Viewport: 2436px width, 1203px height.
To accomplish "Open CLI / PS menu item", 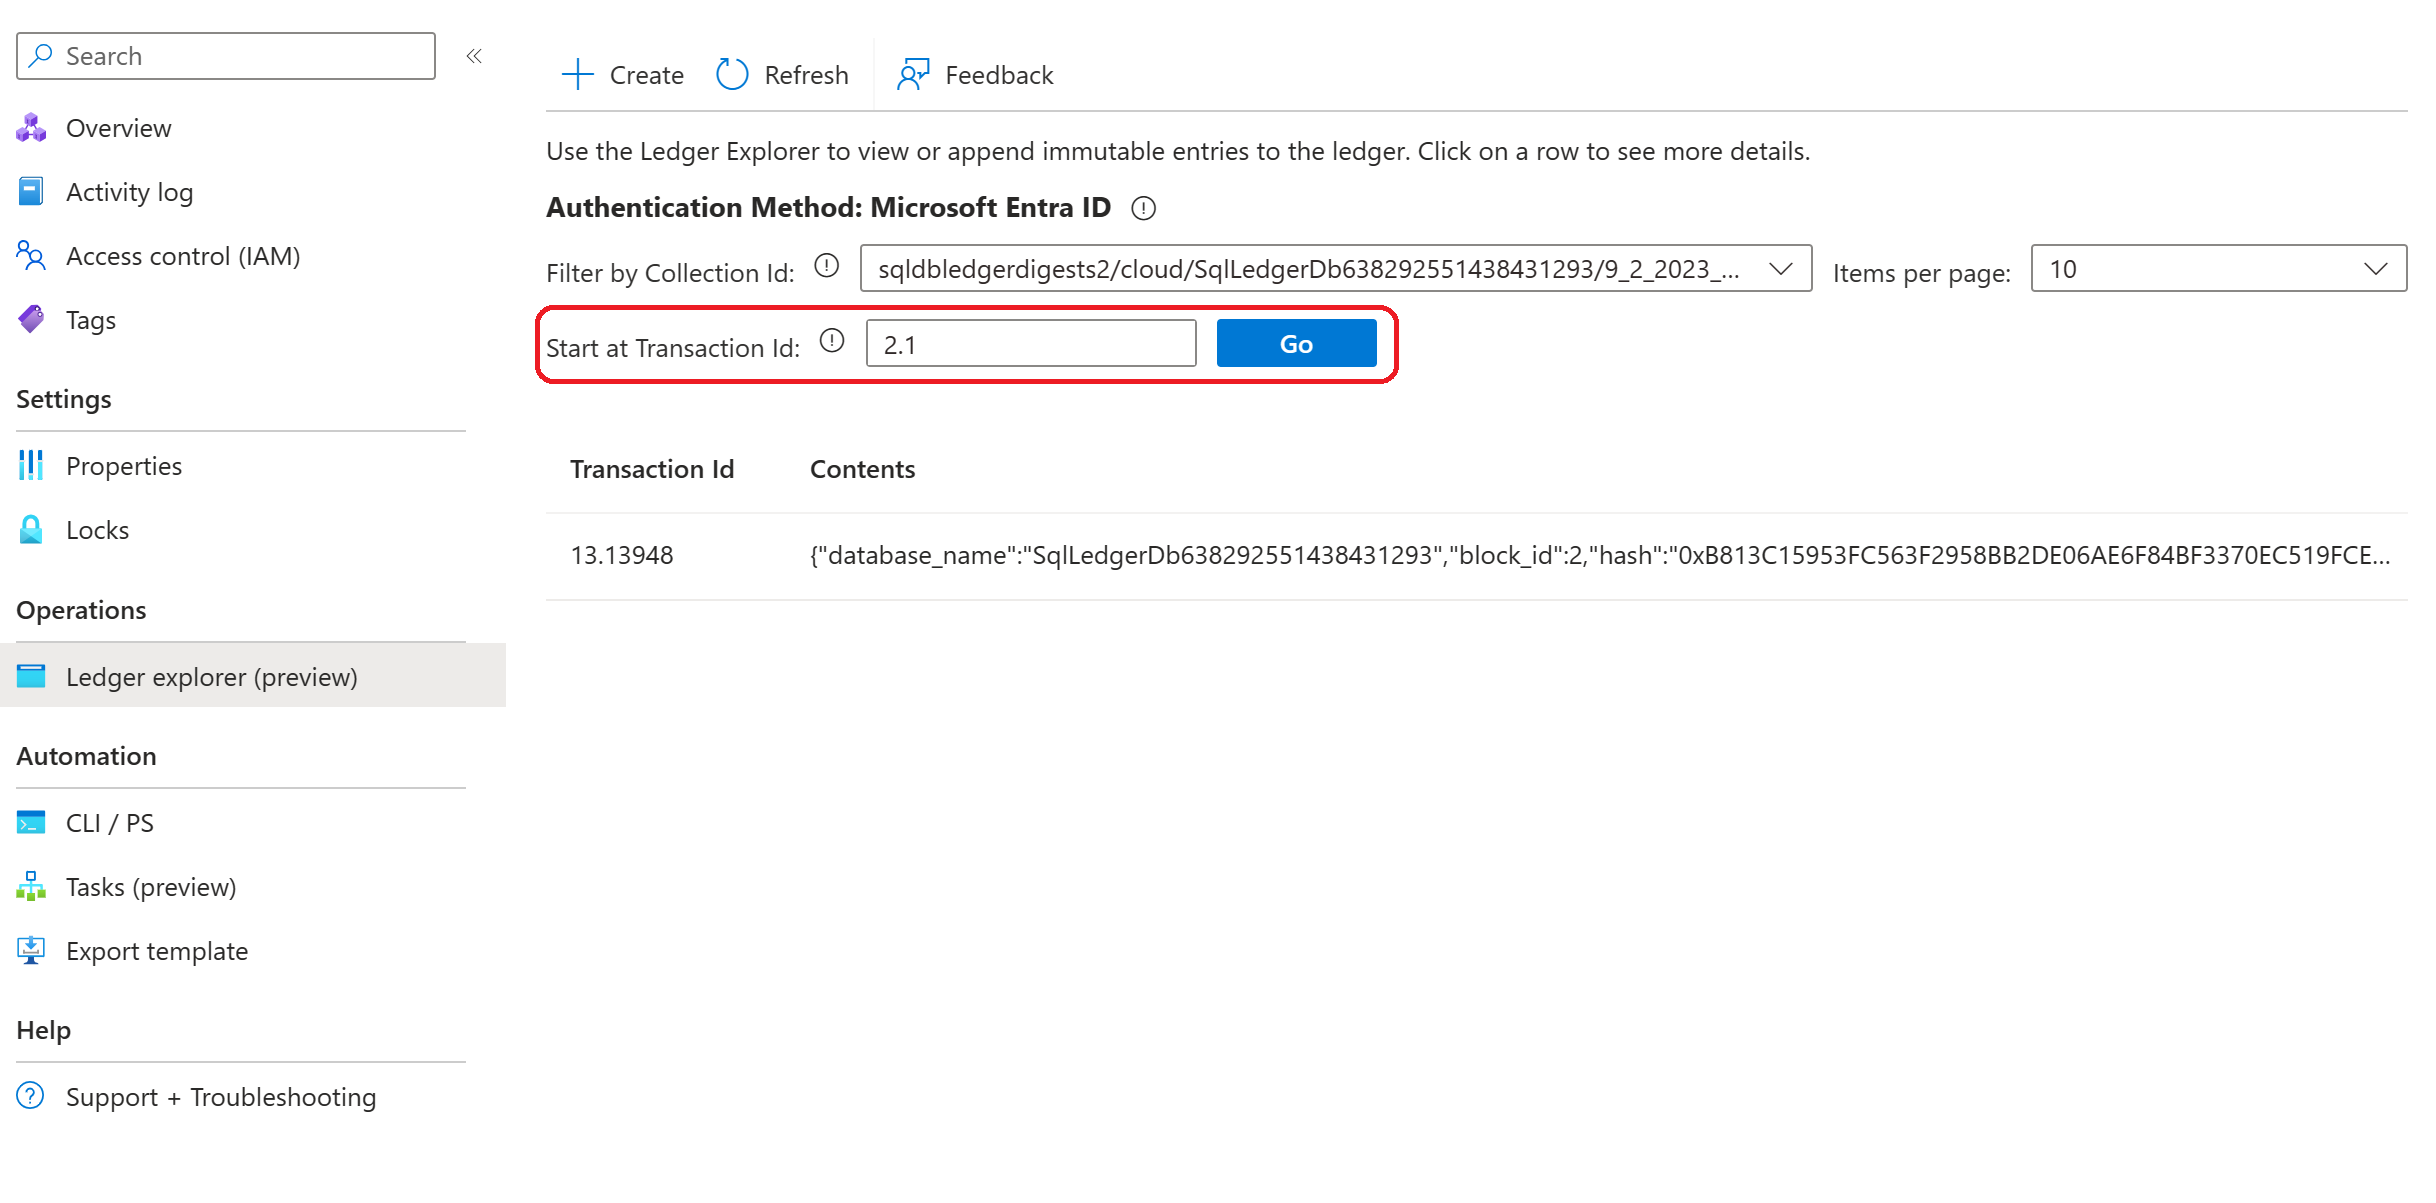I will click(x=110, y=823).
